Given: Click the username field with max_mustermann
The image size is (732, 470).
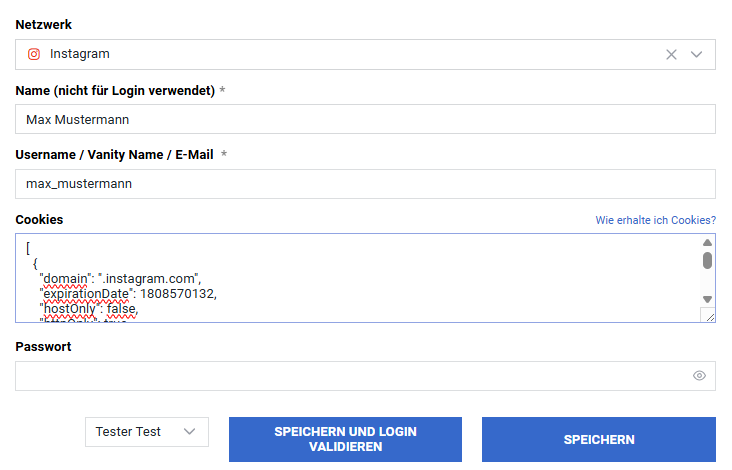Looking at the screenshot, I should point(365,184).
